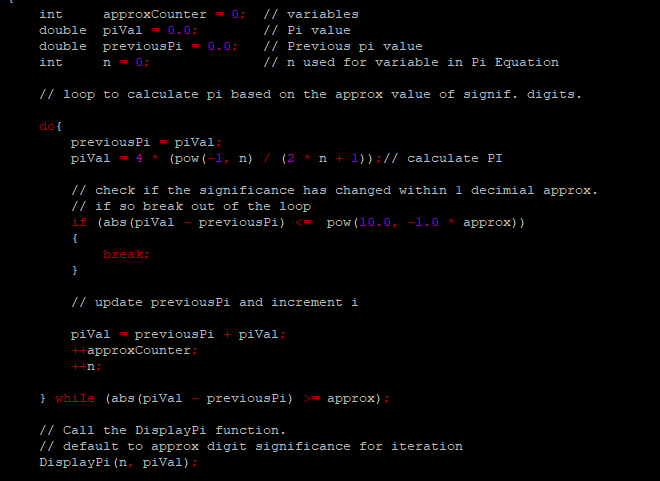Image resolution: width=660 pixels, height=481 pixels.
Task: Click the '++n;' statement
Action: point(86,366)
